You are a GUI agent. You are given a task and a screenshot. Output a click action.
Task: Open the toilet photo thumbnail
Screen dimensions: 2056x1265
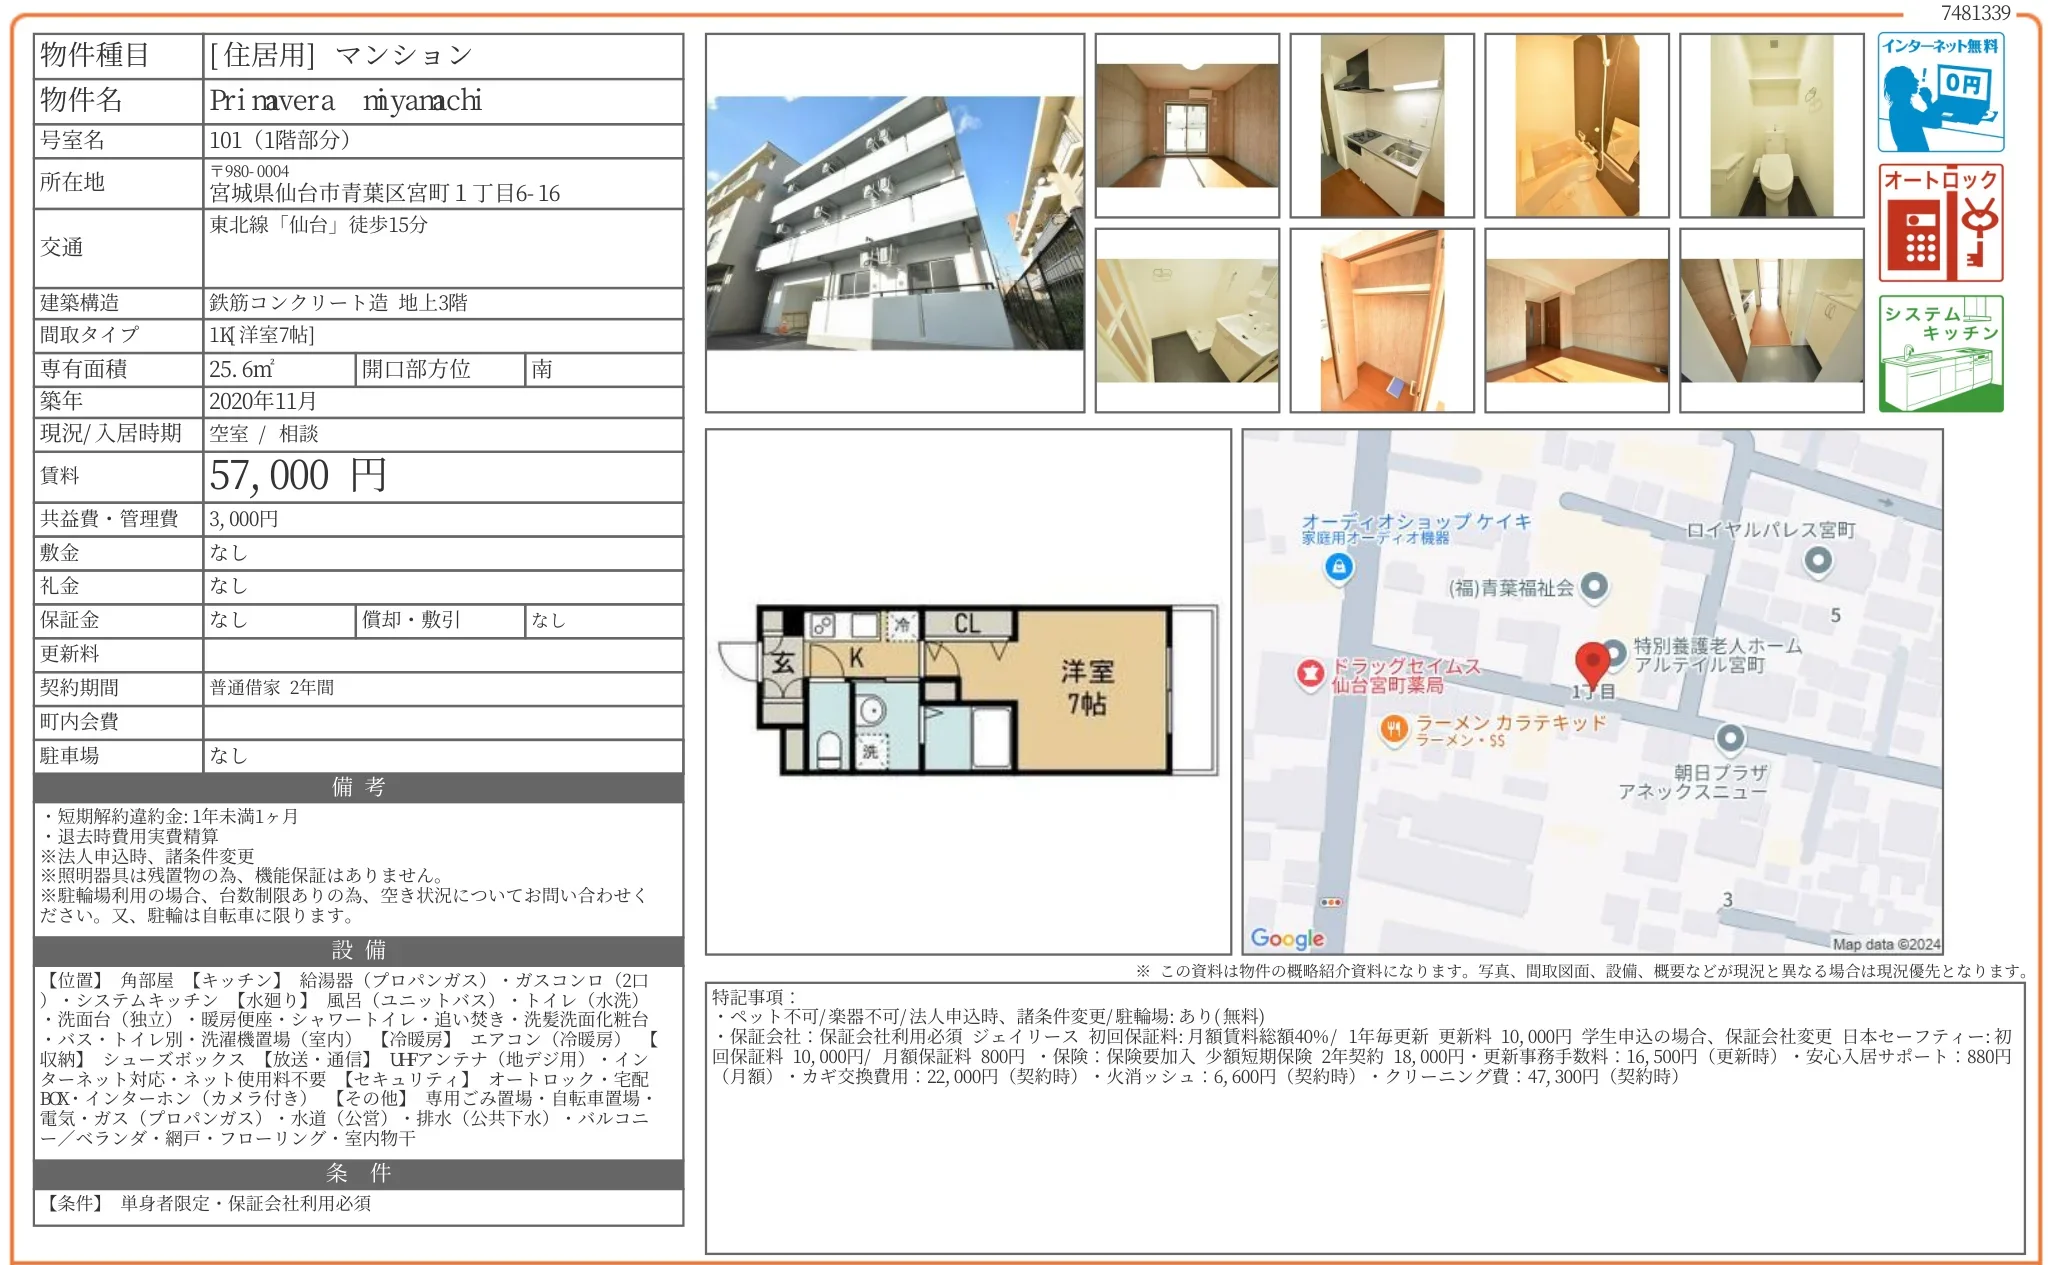tap(1771, 126)
